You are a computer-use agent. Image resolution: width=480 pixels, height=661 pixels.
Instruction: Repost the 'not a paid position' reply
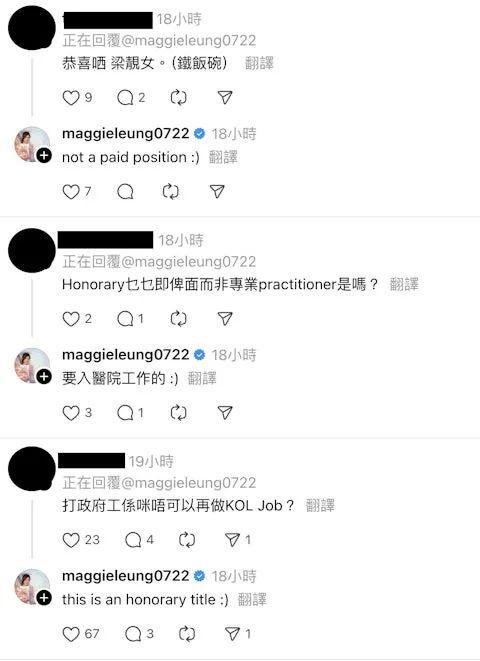171,192
